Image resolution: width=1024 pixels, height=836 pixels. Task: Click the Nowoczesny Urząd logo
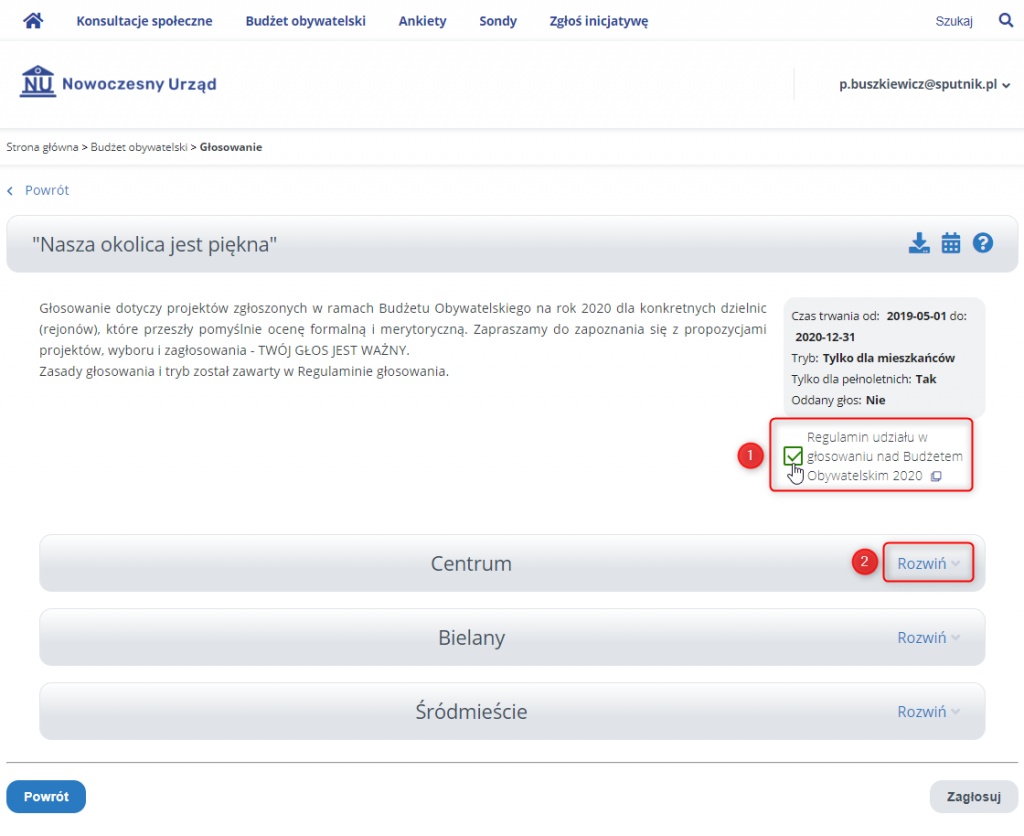[118, 82]
